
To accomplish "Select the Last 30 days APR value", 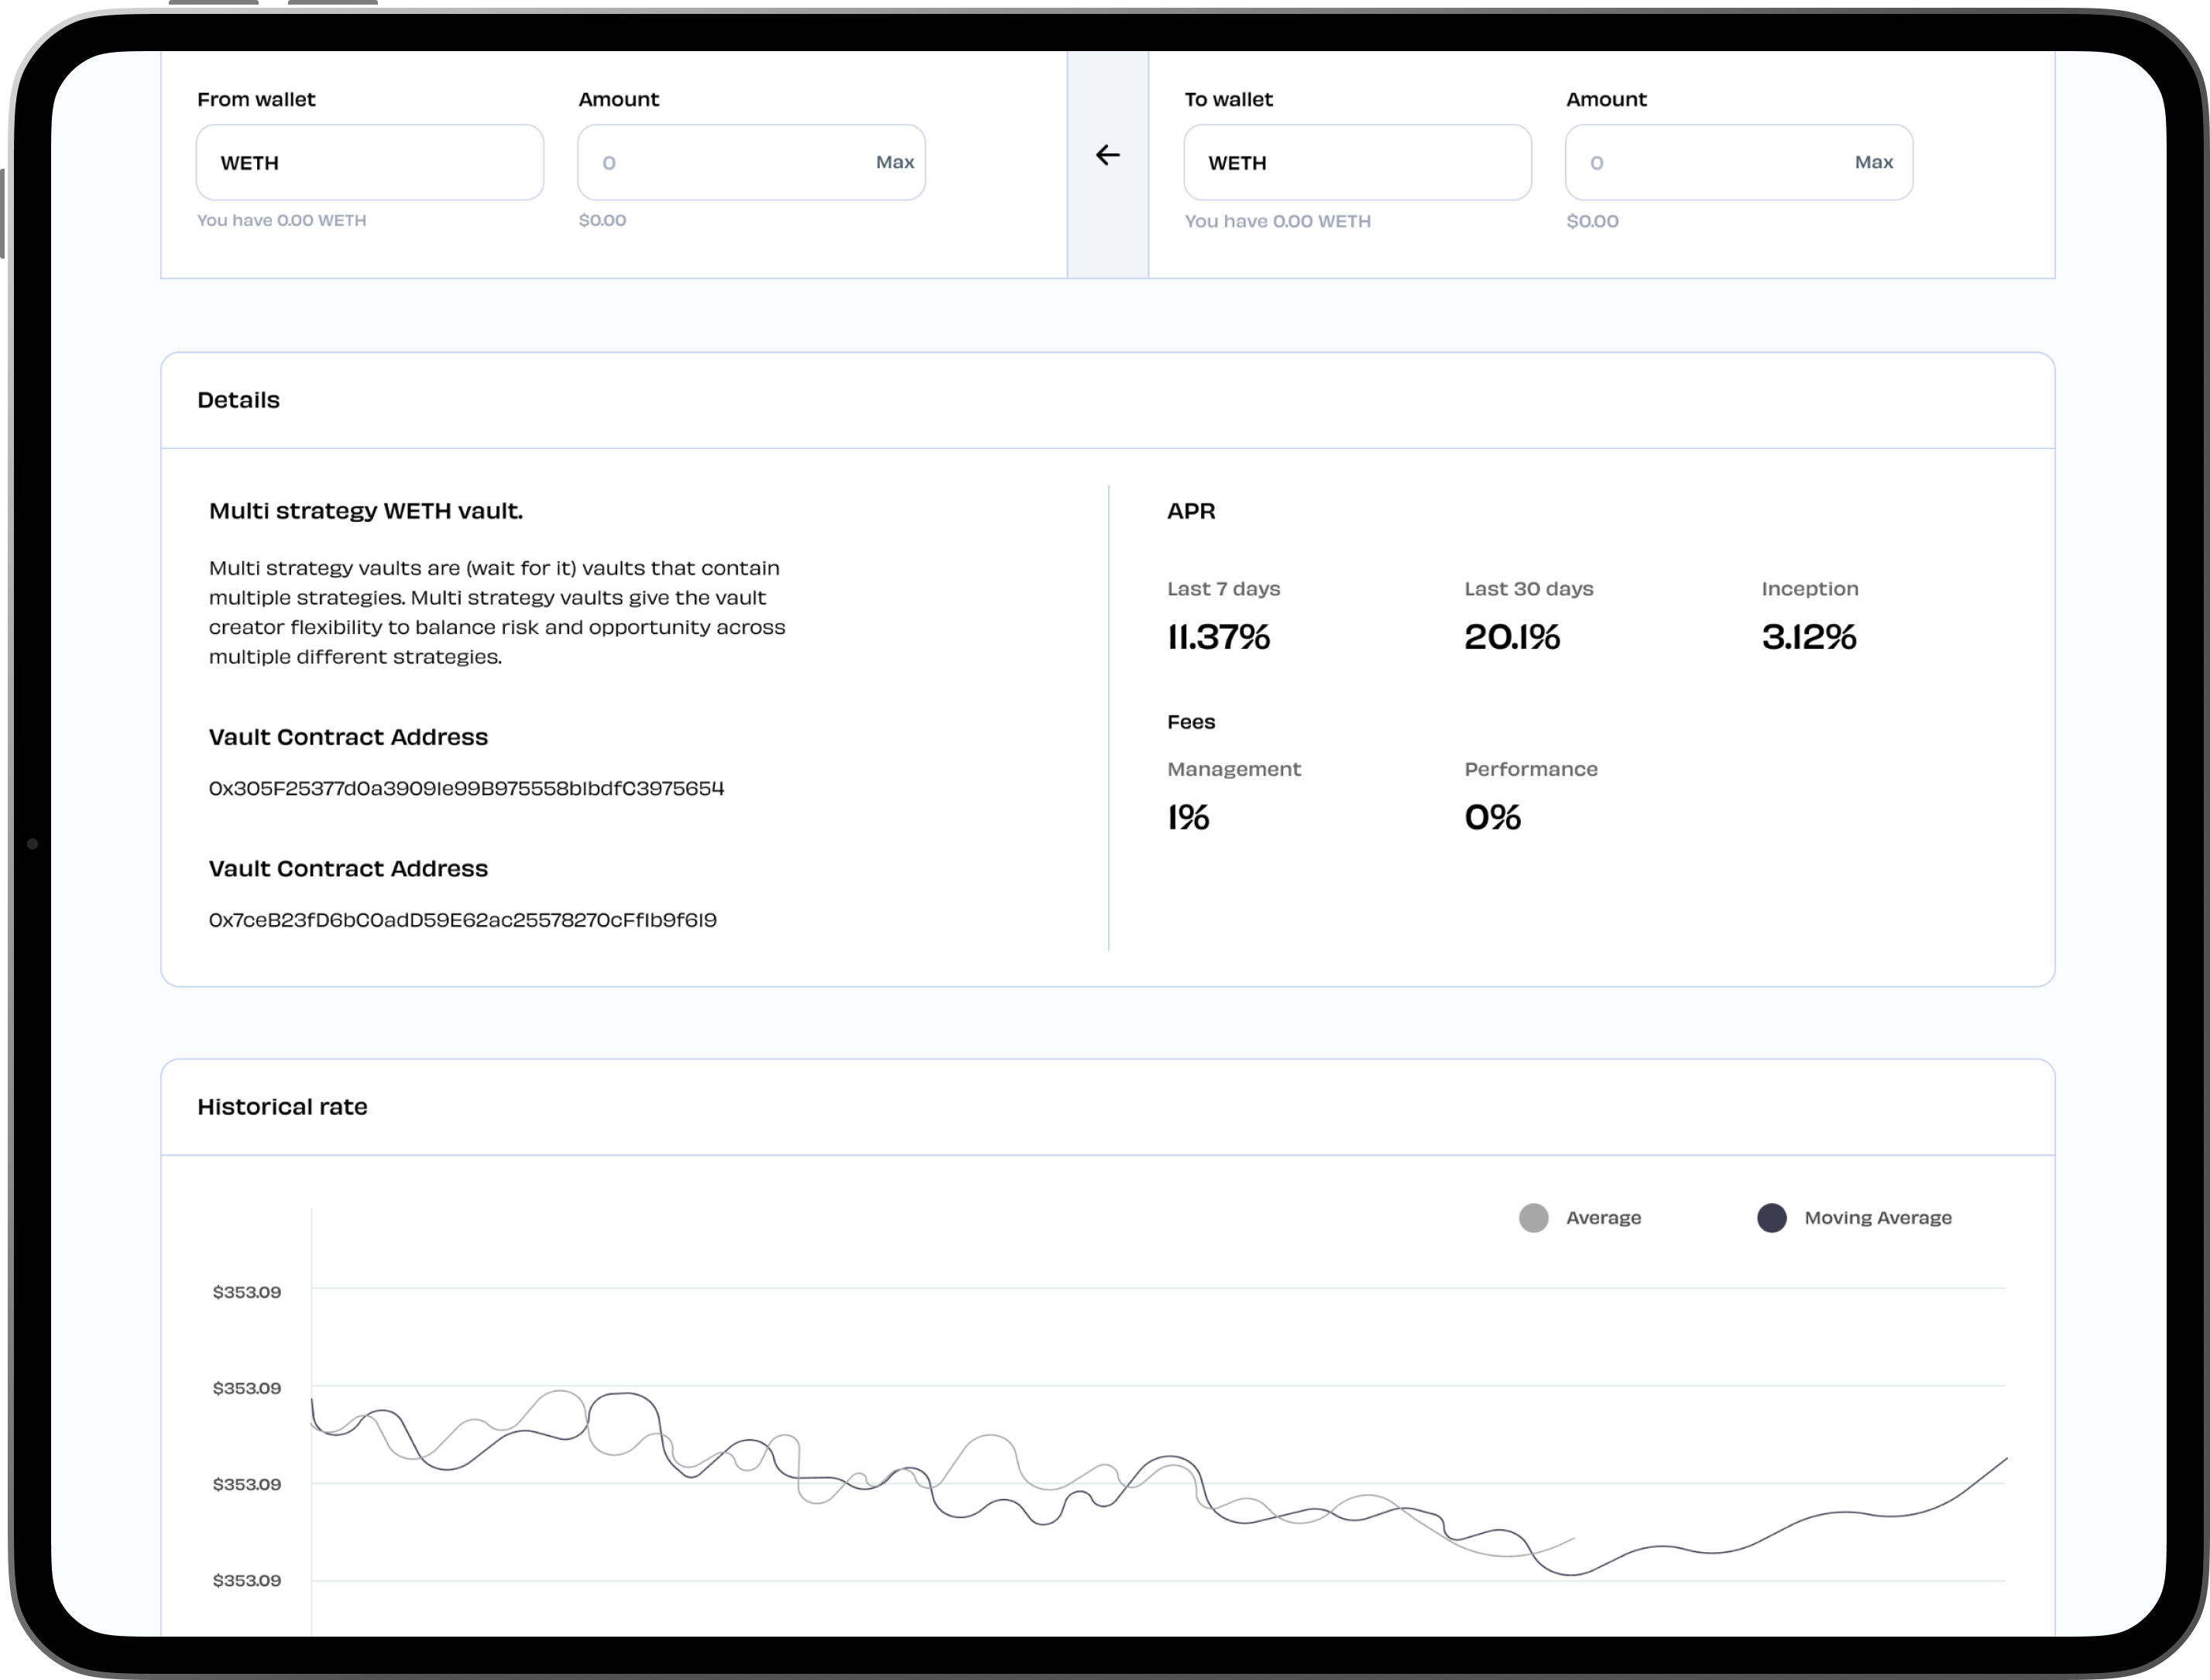I will (x=1511, y=637).
